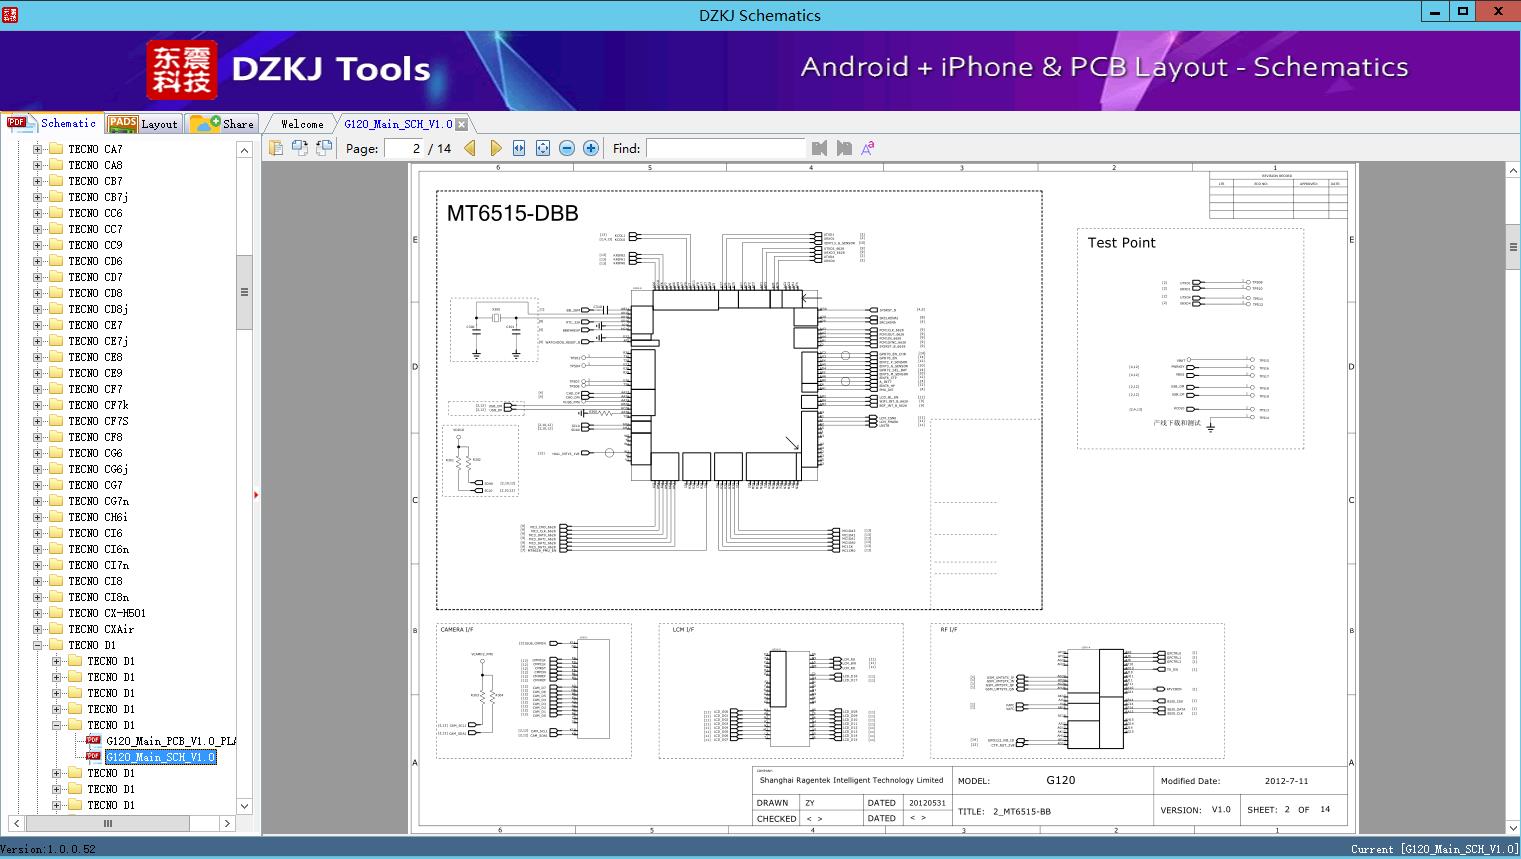The image size is (1521, 859).
Task: Click the TECNO CF8 folder icon
Action: (x=55, y=437)
